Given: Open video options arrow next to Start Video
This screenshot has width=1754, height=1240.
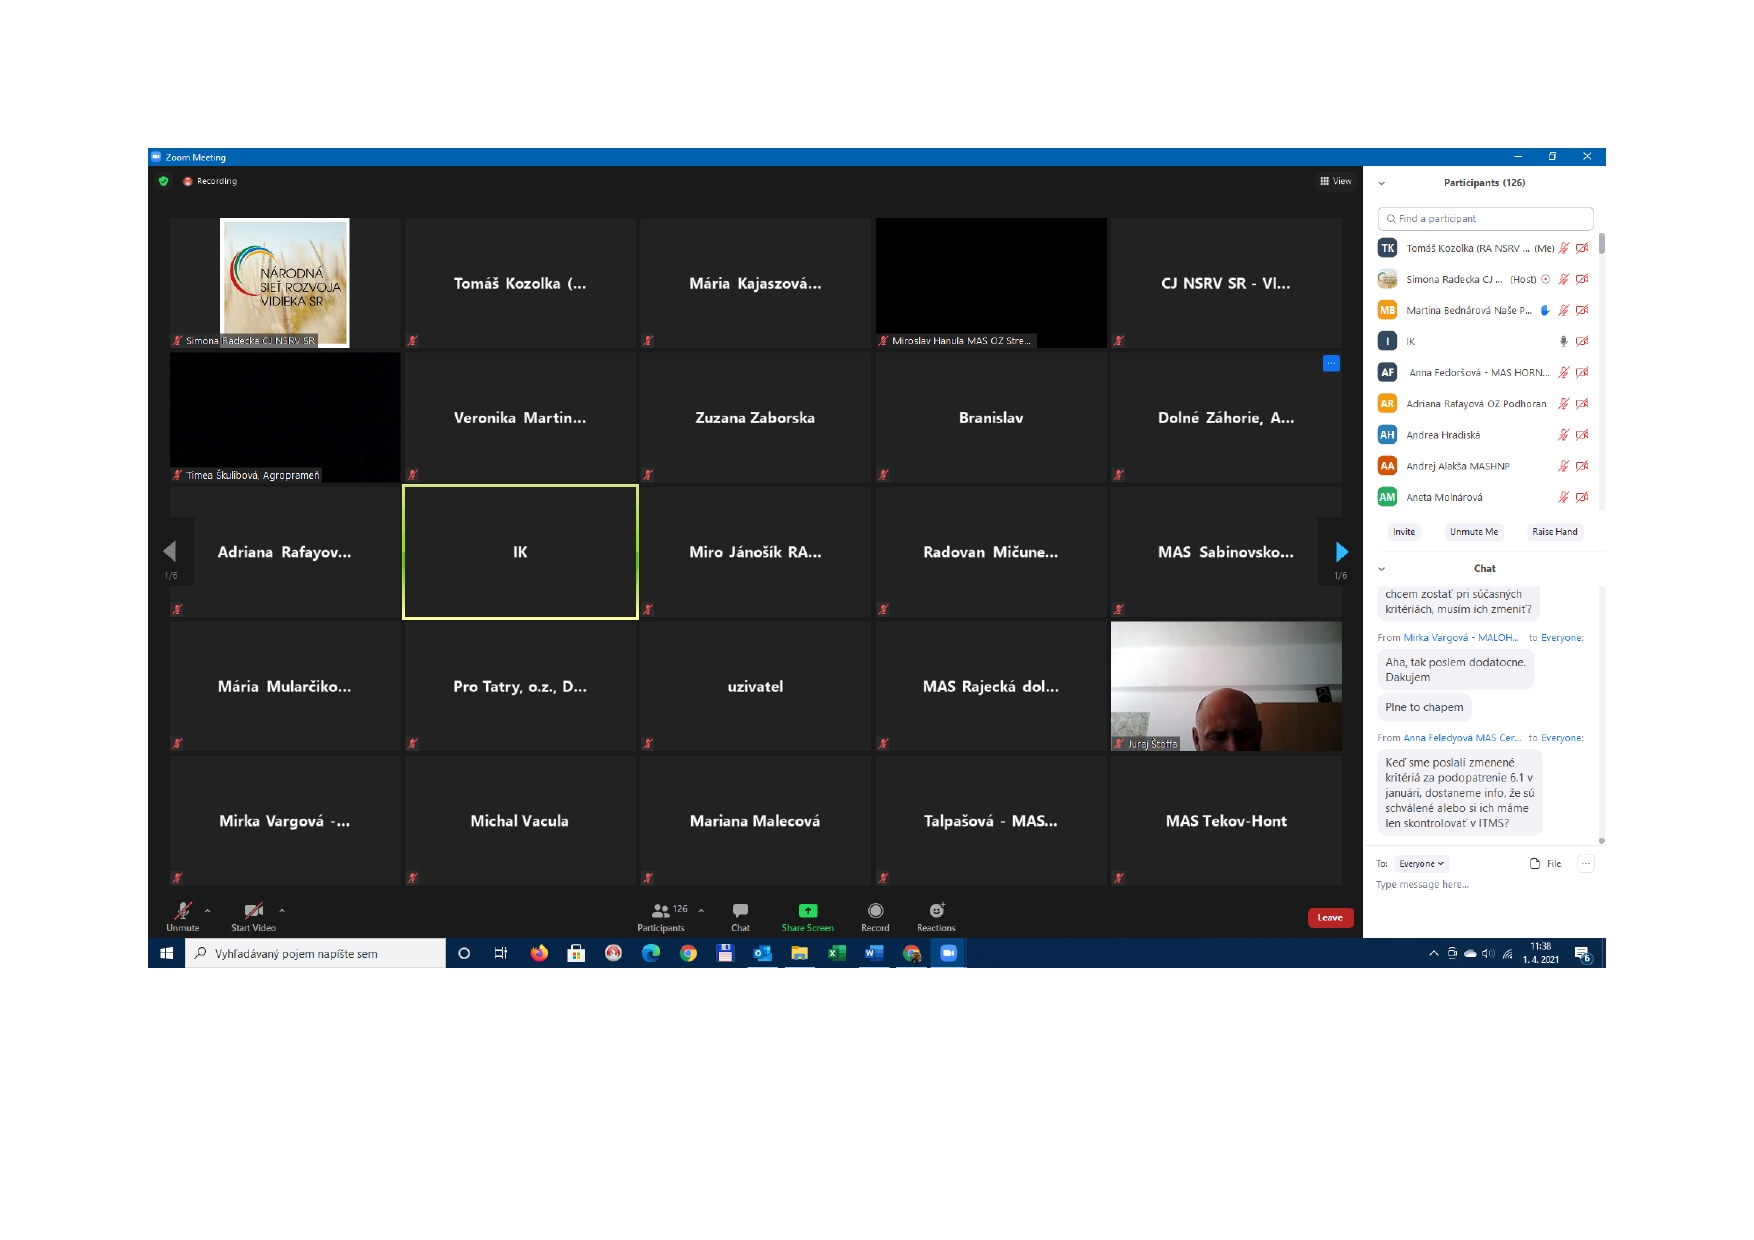Looking at the screenshot, I should click(x=282, y=911).
